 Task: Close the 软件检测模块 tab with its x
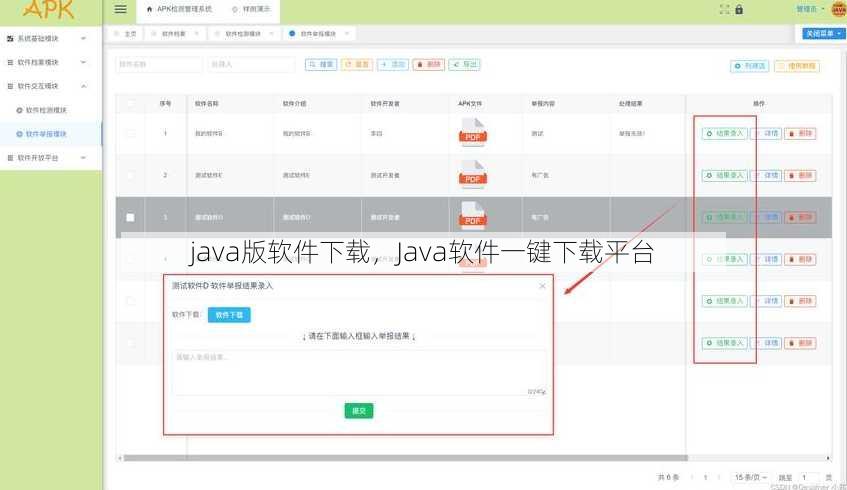coord(271,33)
